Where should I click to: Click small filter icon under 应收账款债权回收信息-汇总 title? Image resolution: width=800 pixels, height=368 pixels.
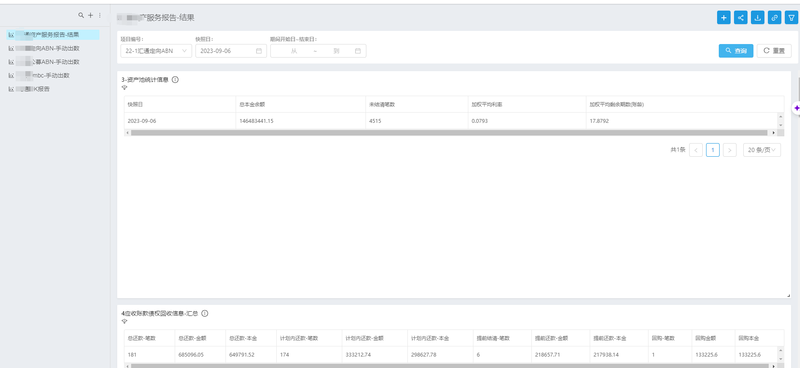pyautogui.click(x=124, y=321)
